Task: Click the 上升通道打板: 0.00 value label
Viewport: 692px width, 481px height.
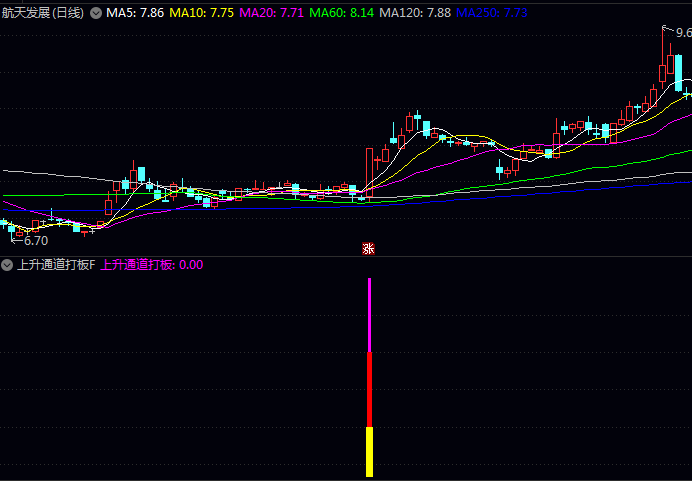Action: pyautogui.click(x=152, y=265)
